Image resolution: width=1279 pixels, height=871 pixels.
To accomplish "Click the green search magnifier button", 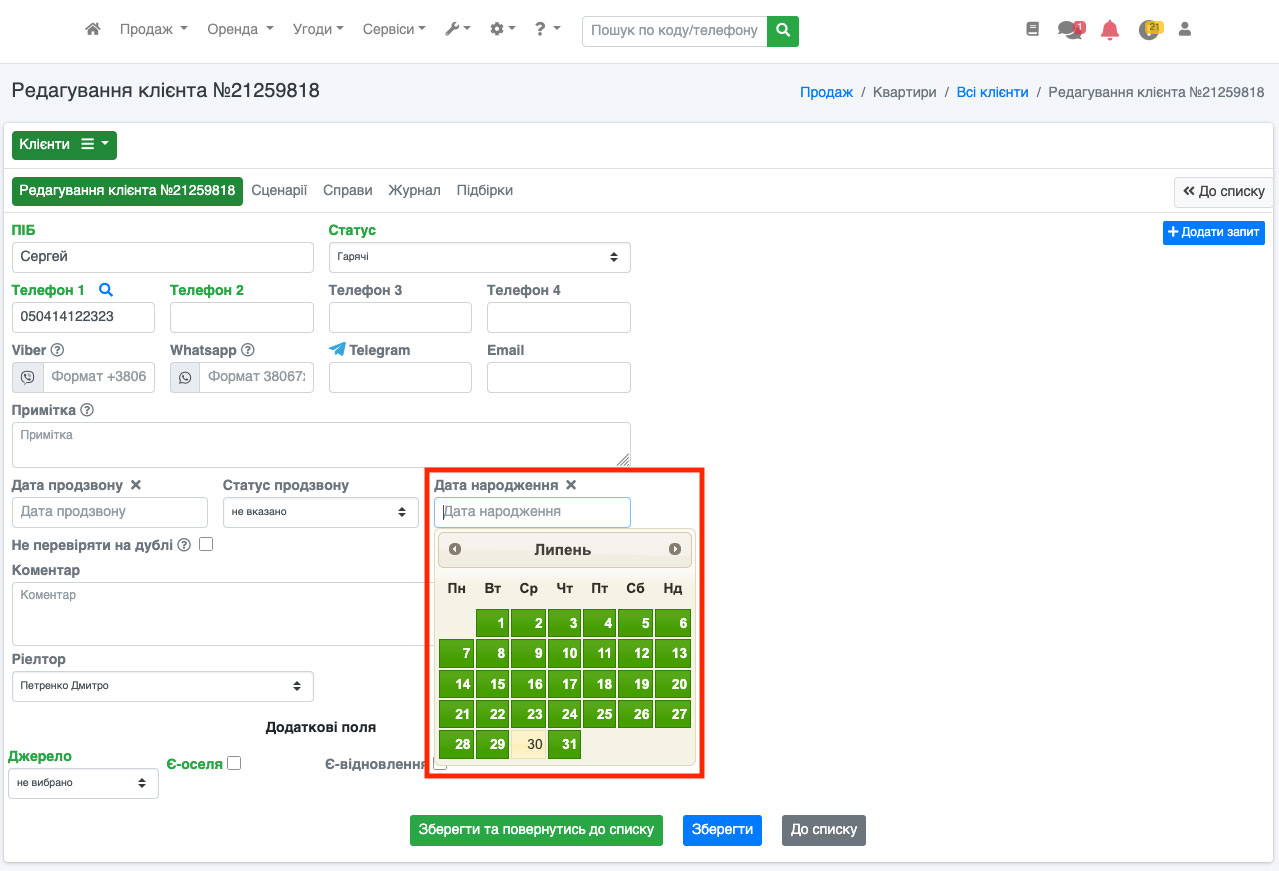I will click(x=783, y=30).
